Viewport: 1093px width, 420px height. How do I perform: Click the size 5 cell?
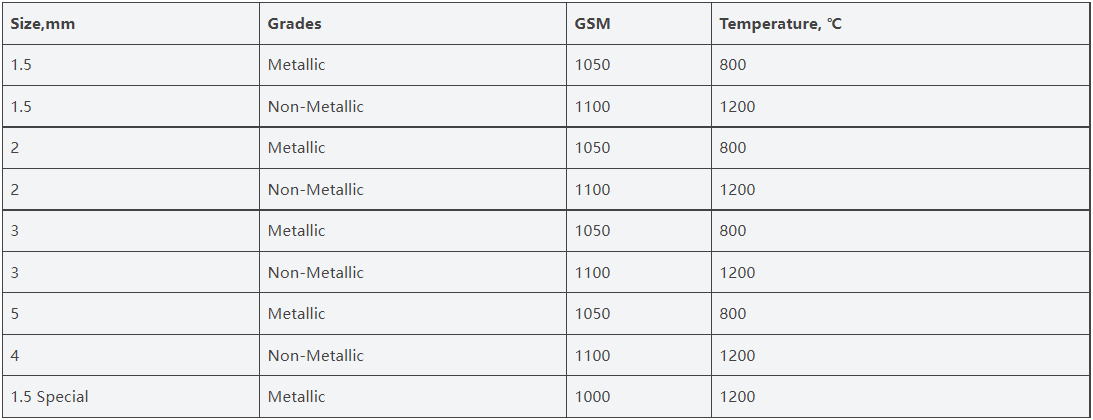131,314
